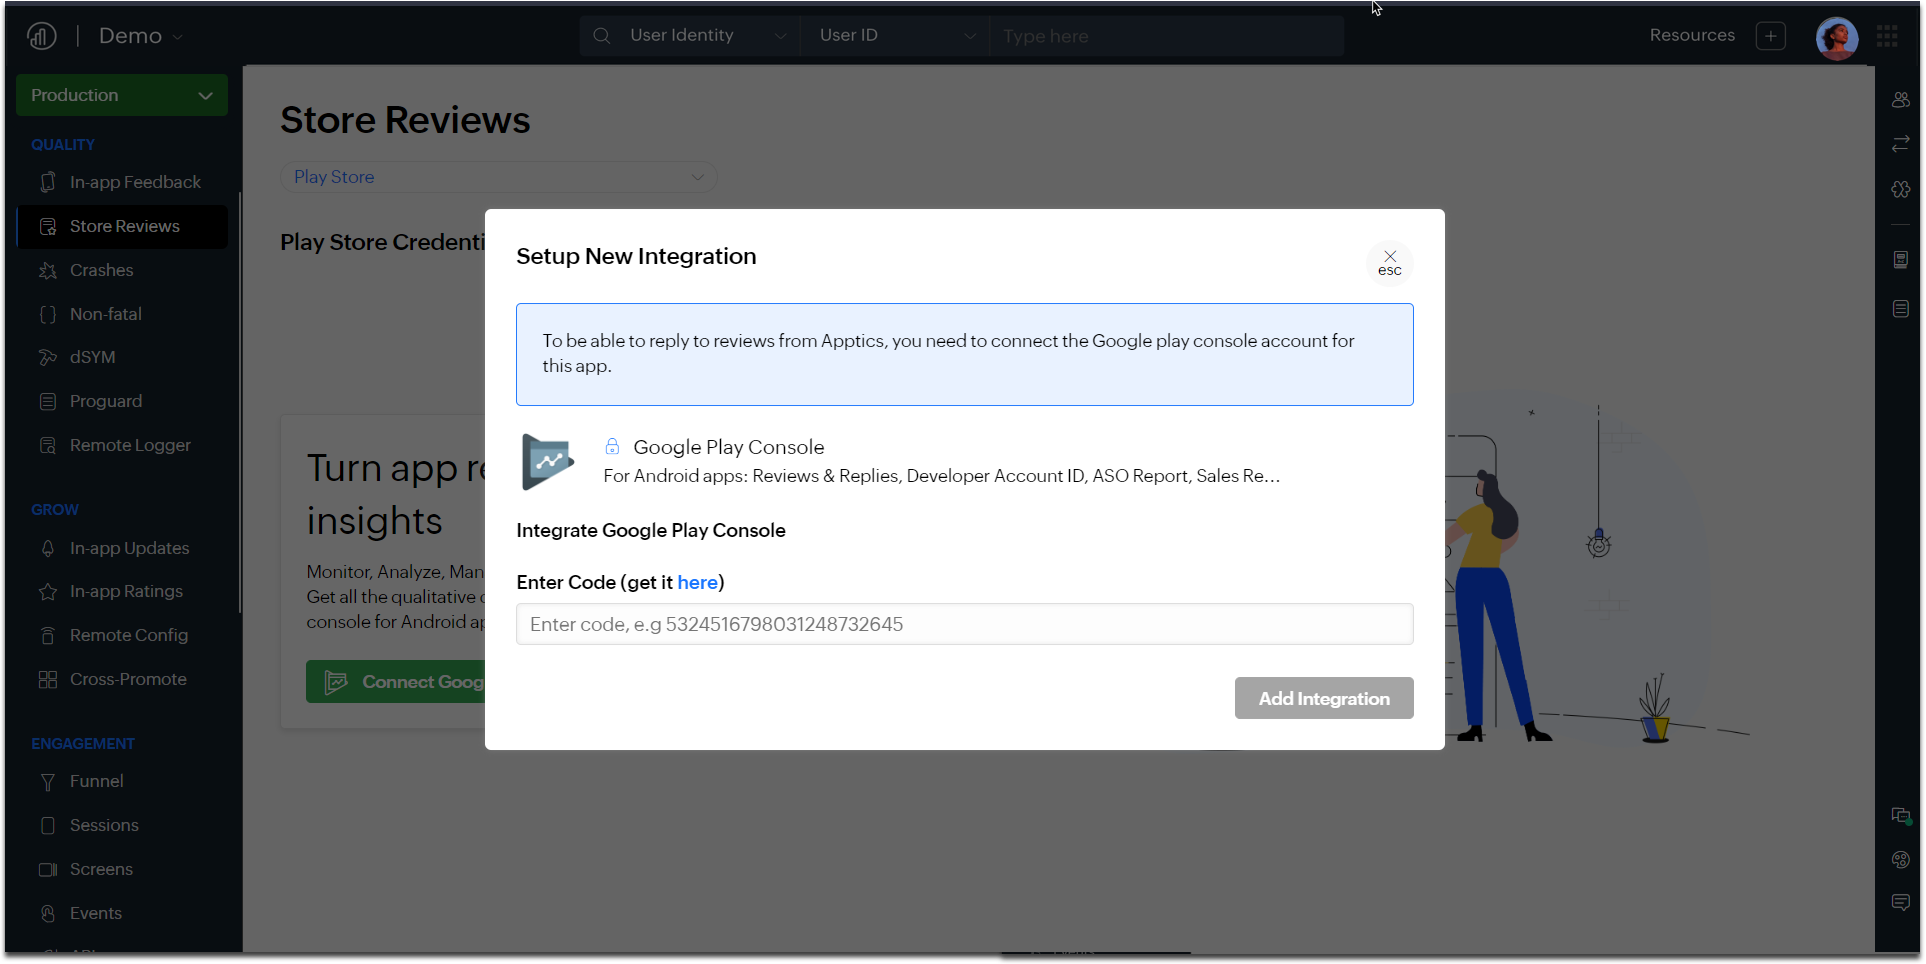Open Non-fatal in sidebar
The height and width of the screenshot is (964, 1926).
click(122, 314)
